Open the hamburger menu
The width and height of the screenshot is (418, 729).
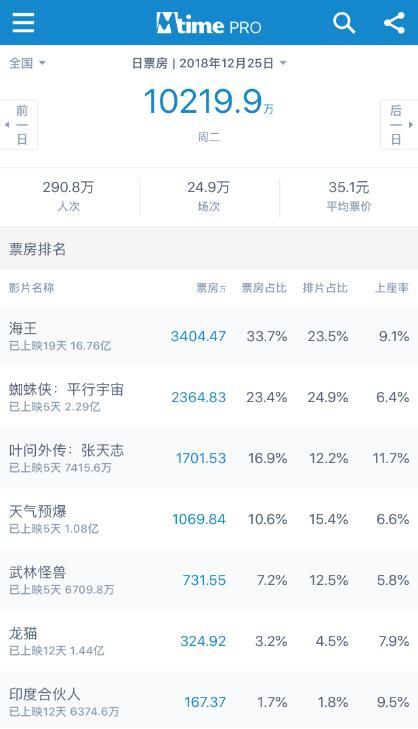pyautogui.click(x=23, y=22)
